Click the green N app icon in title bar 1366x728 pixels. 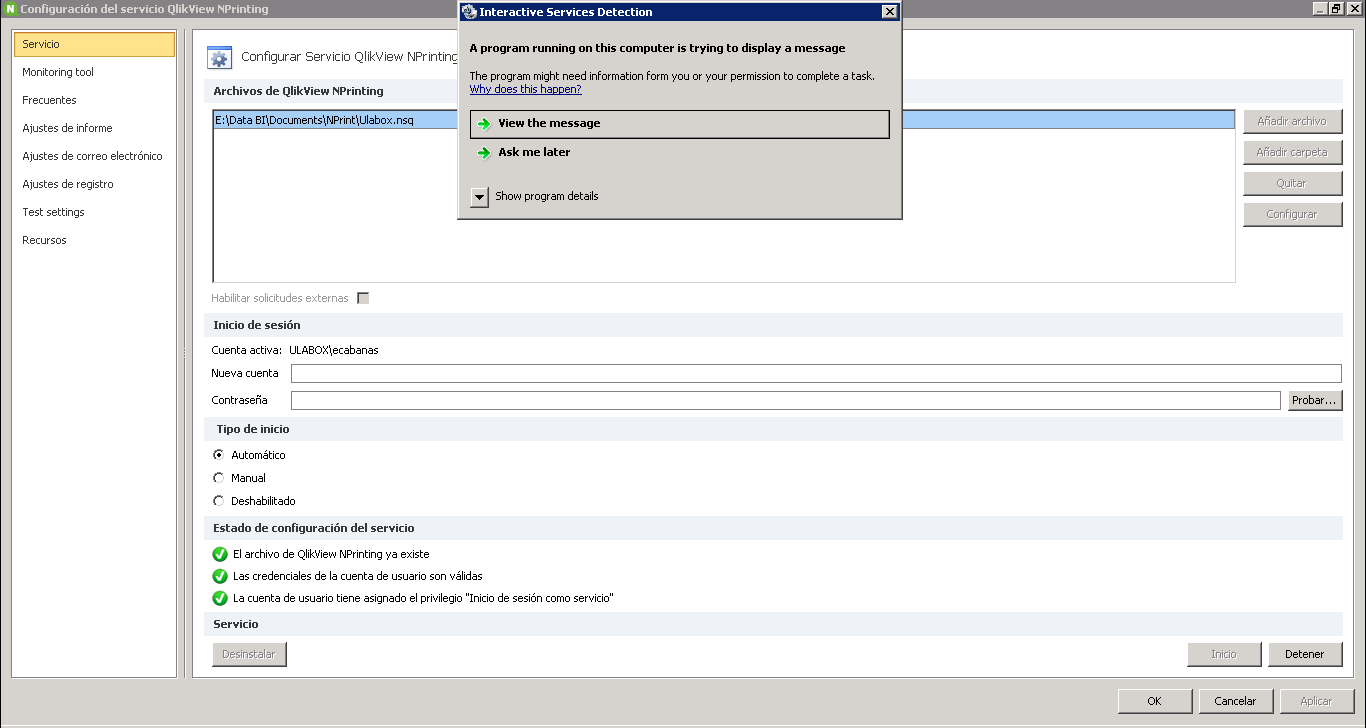(x=11, y=9)
